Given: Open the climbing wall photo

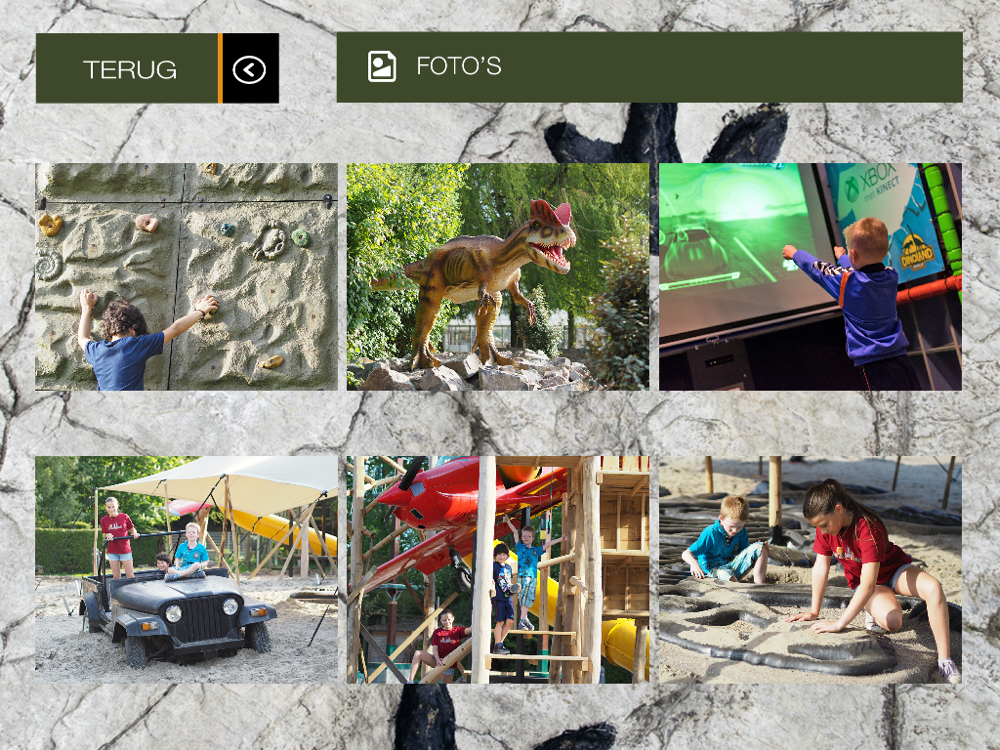Looking at the screenshot, I should point(186,277).
